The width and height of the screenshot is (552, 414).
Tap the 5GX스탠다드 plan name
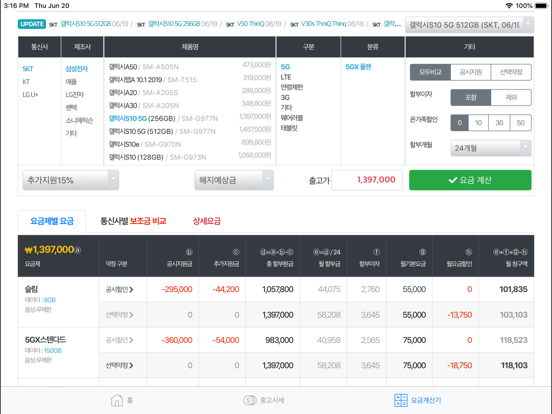coord(45,340)
